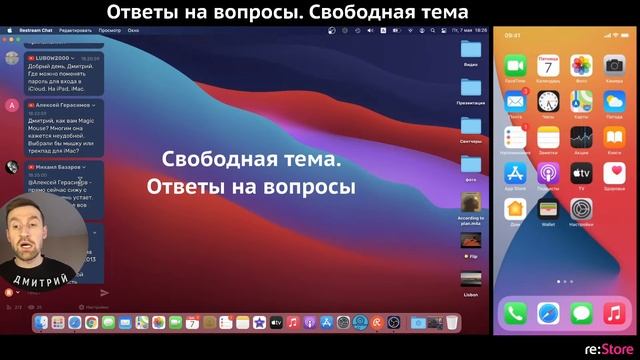640x360 pixels.
Task: Tap Phone in the iPhone dock
Action: point(515,314)
